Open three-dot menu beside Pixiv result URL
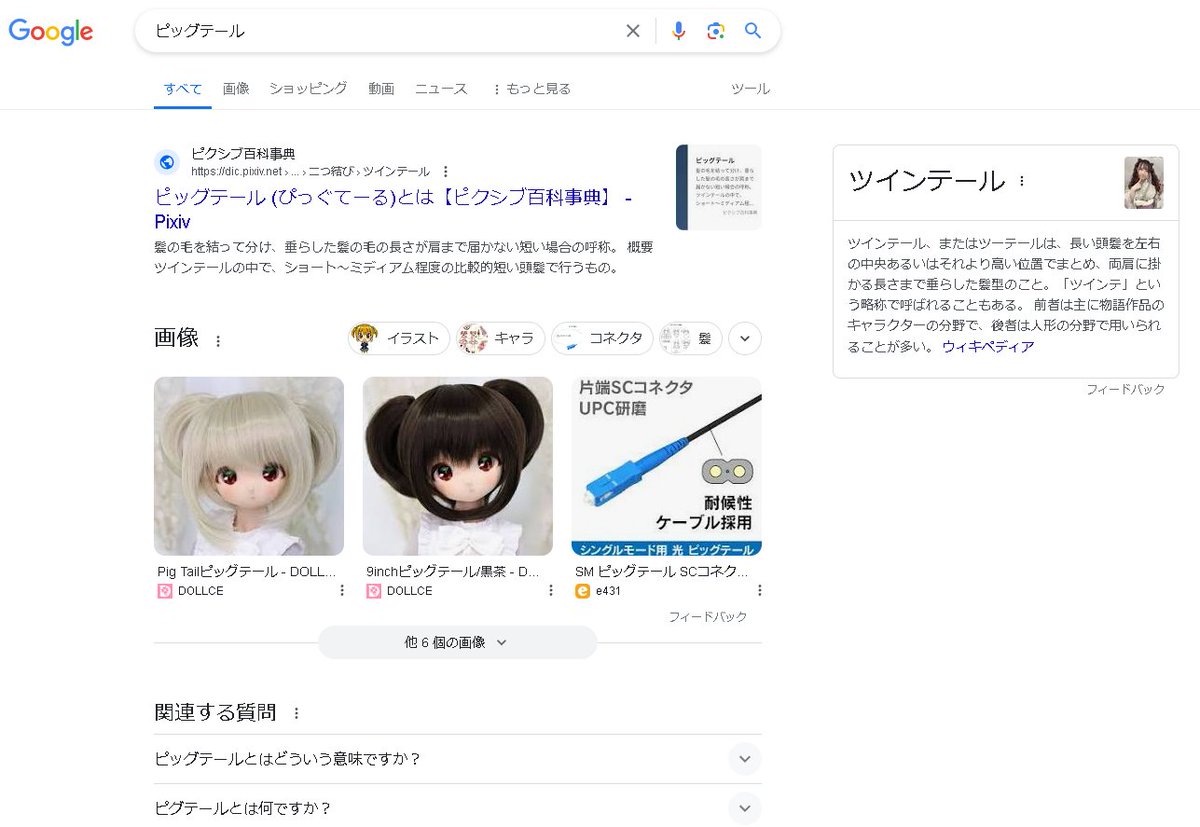This screenshot has height=827, width=1200. [x=446, y=172]
